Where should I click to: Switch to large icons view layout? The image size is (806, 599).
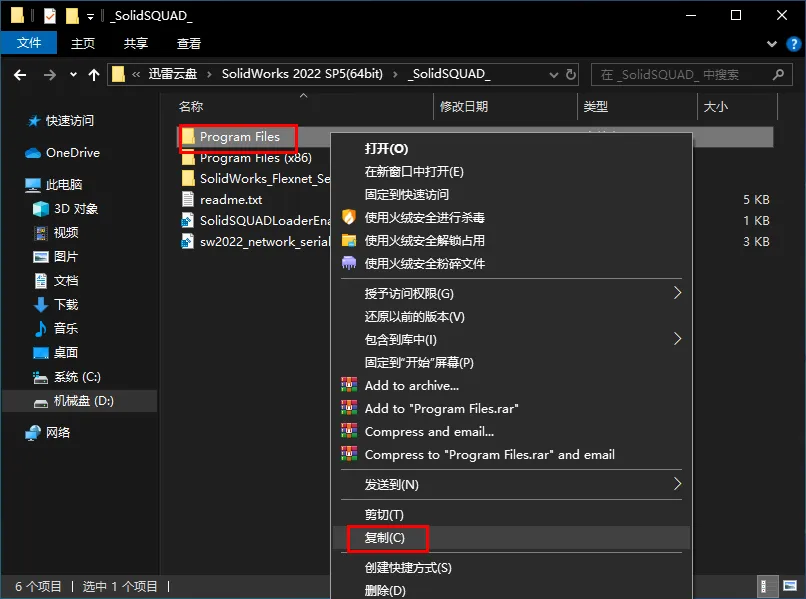(x=790, y=586)
